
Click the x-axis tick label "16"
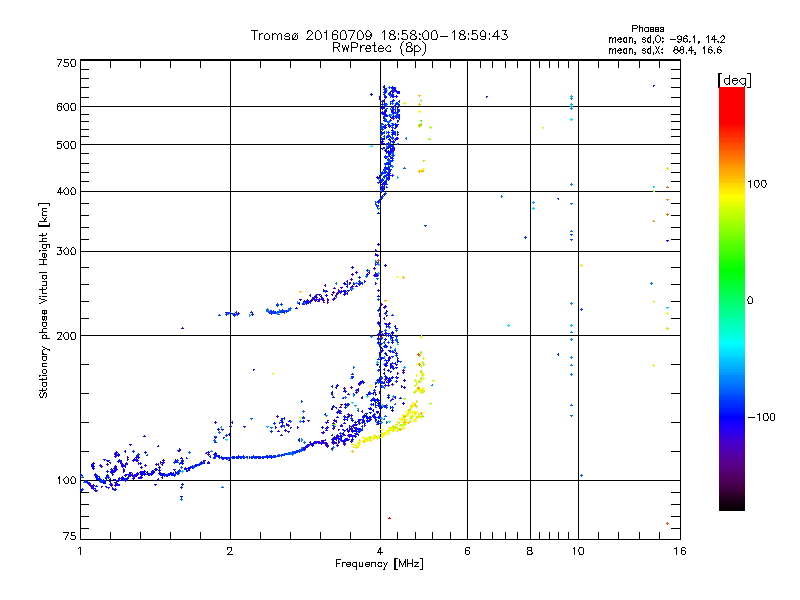point(680,551)
